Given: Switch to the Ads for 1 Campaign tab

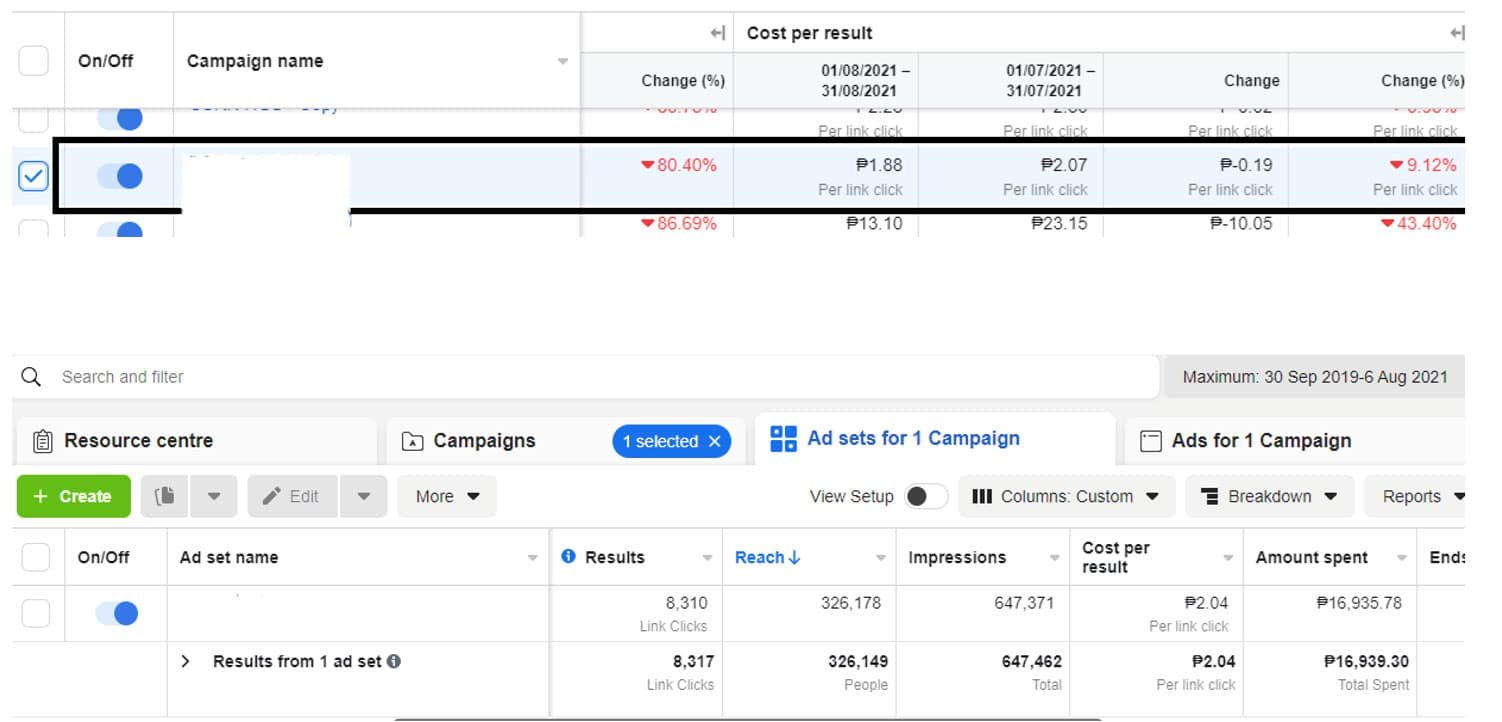Looking at the screenshot, I should point(1260,441).
